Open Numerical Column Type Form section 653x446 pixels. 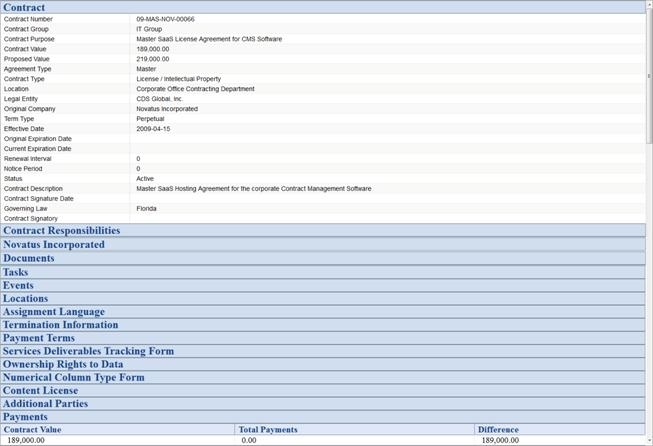coord(323,378)
